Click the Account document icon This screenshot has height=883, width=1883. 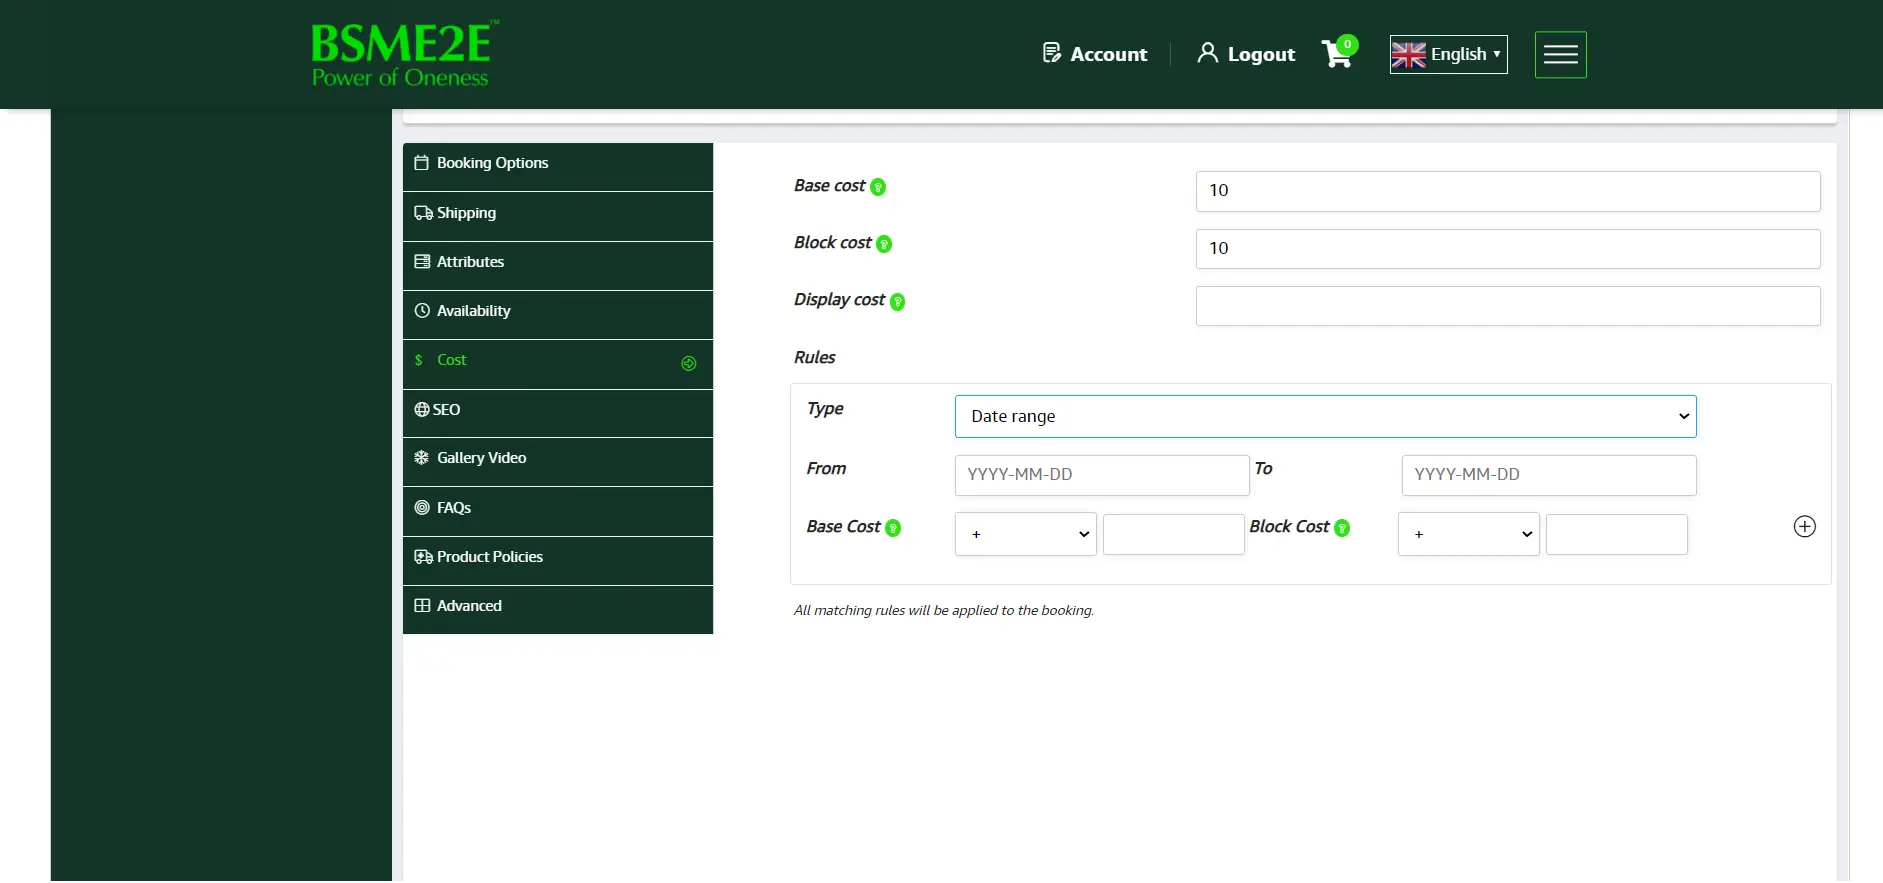pos(1051,53)
